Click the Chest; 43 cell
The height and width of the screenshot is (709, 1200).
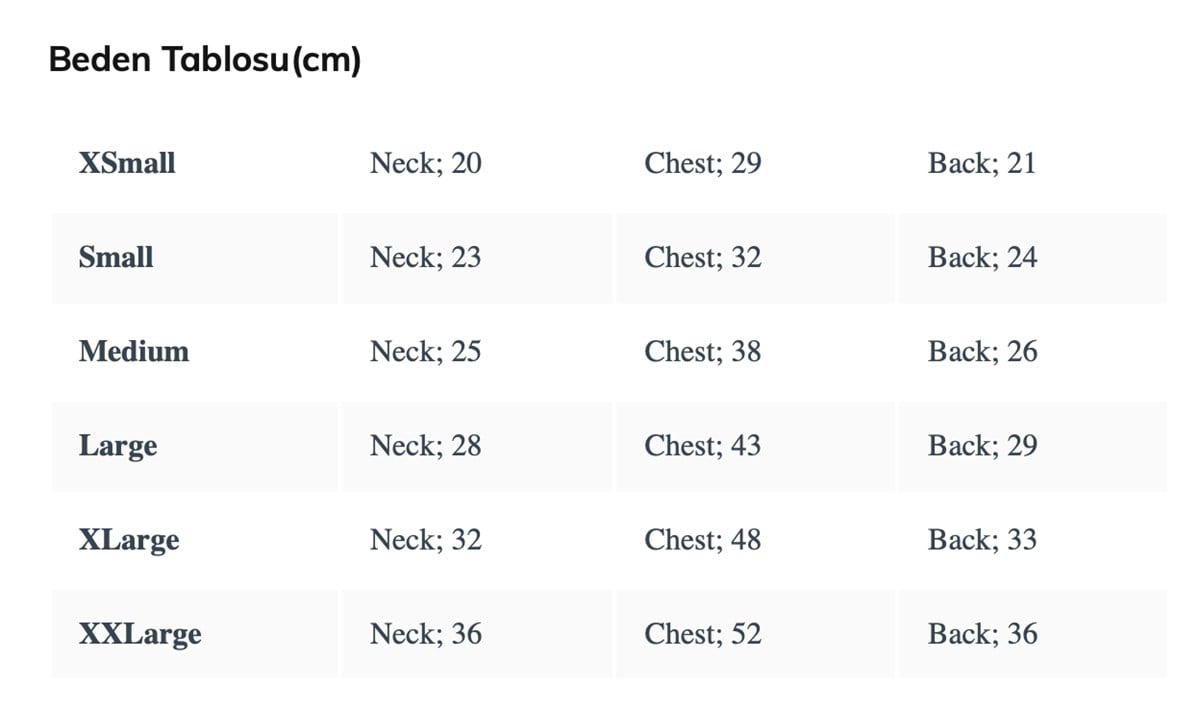702,446
